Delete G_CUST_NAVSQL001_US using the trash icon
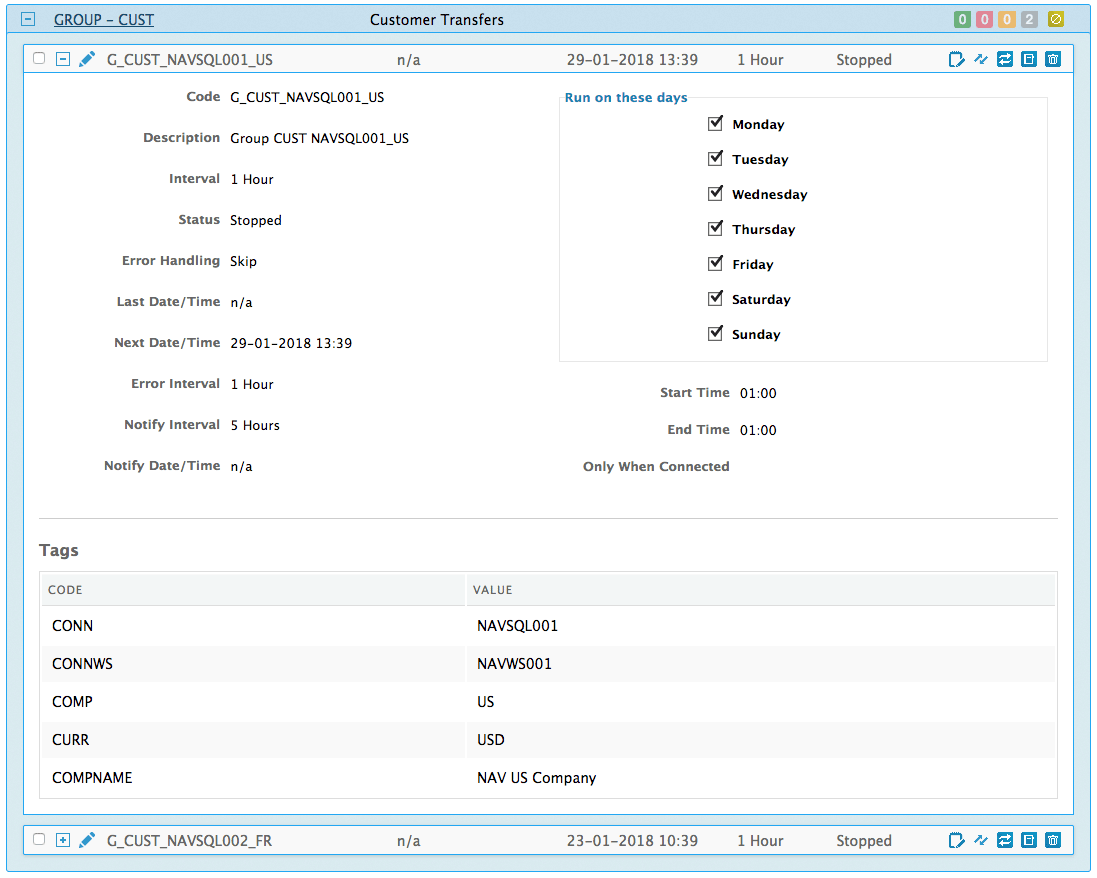1097x878 pixels. 1052,59
